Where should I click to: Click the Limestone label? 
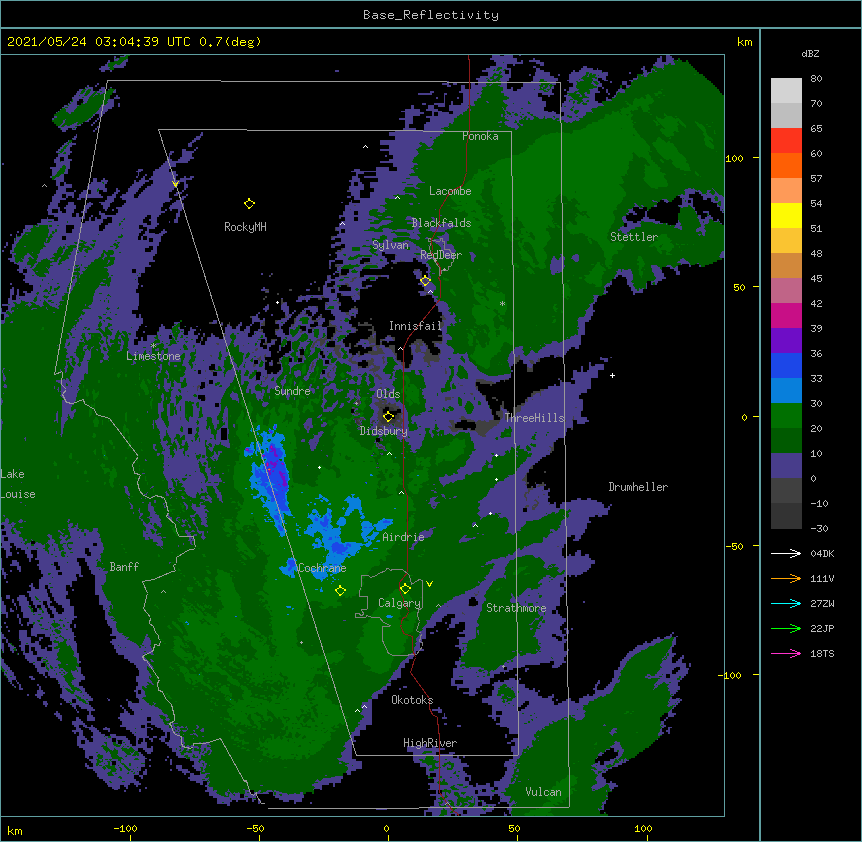point(153,356)
